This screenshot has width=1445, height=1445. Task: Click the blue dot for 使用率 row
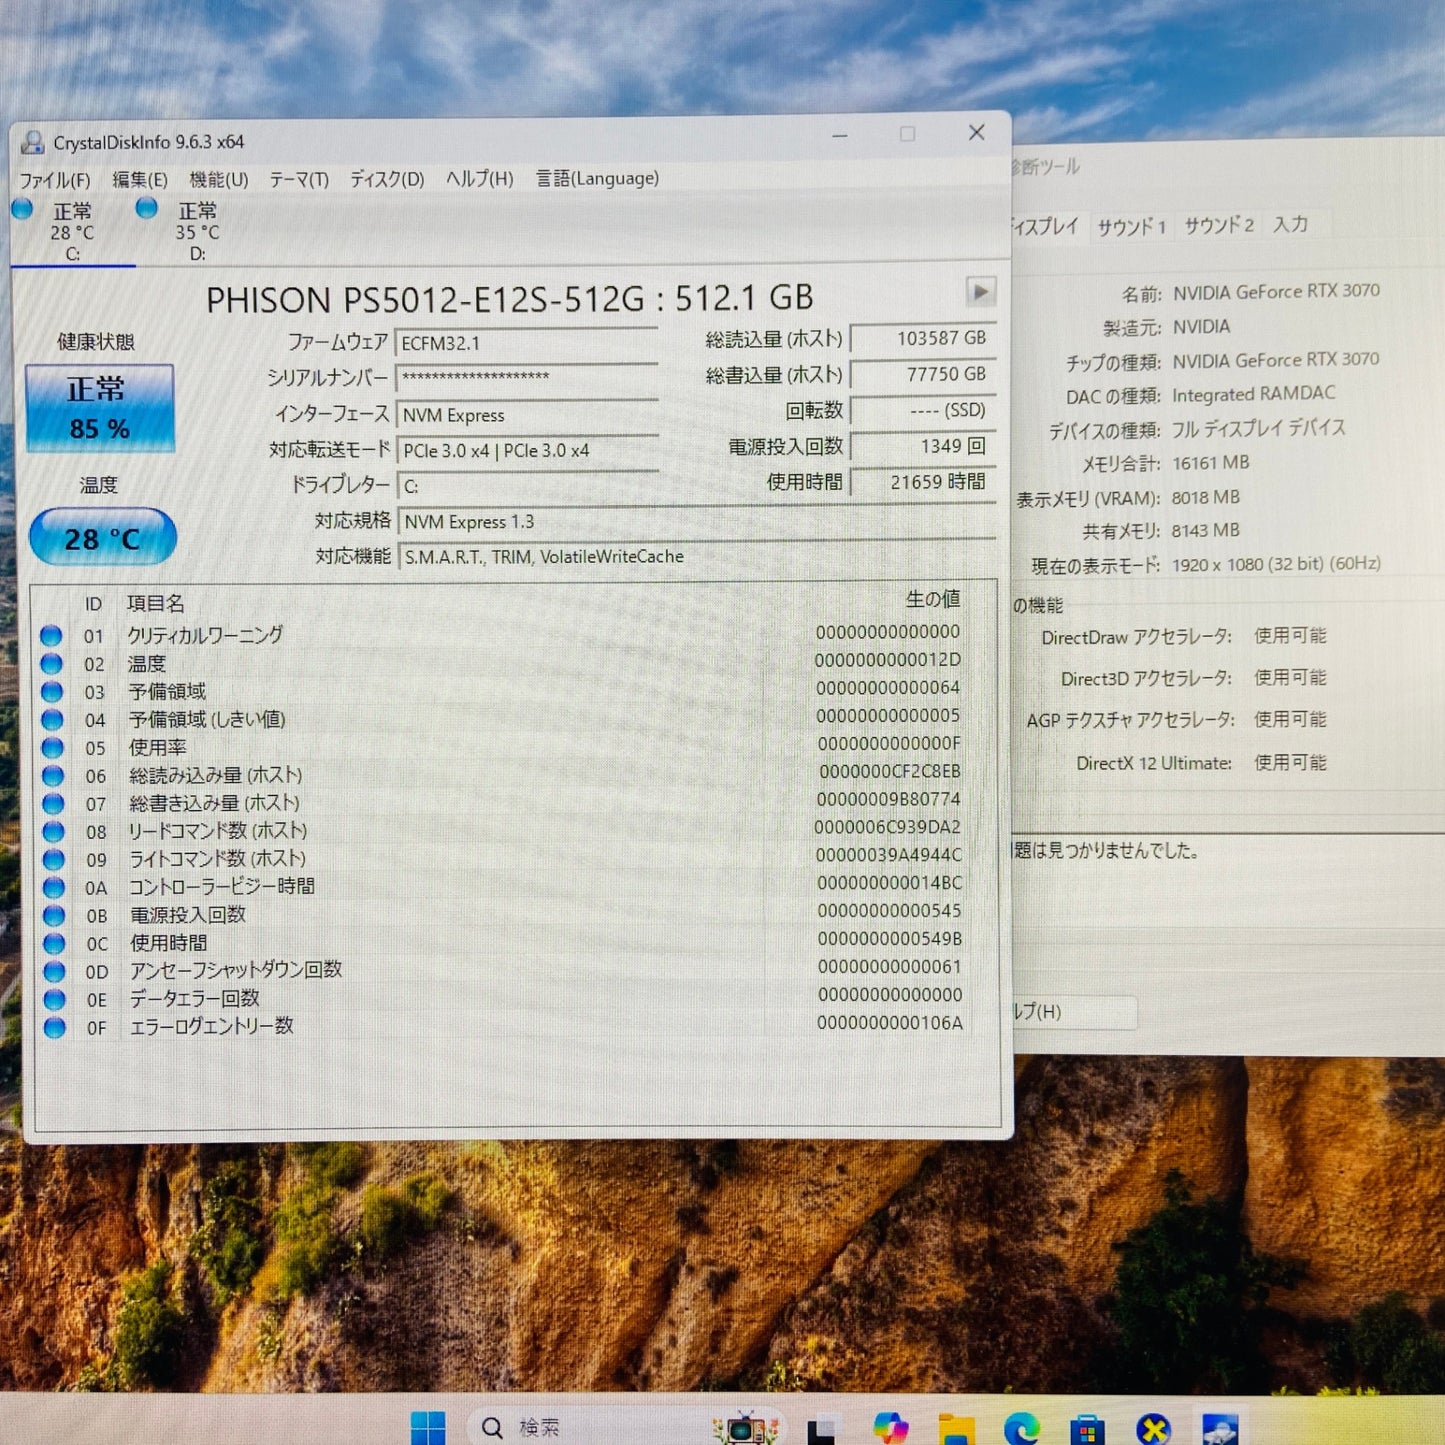coord(55,747)
